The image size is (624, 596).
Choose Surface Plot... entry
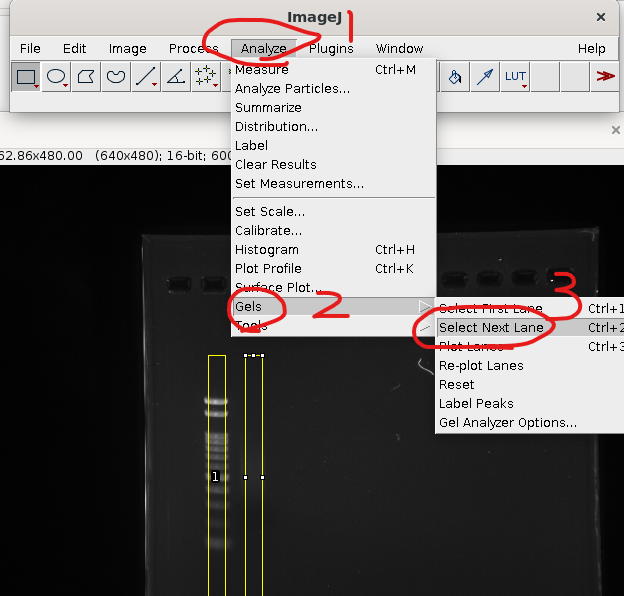click(x=333, y=287)
